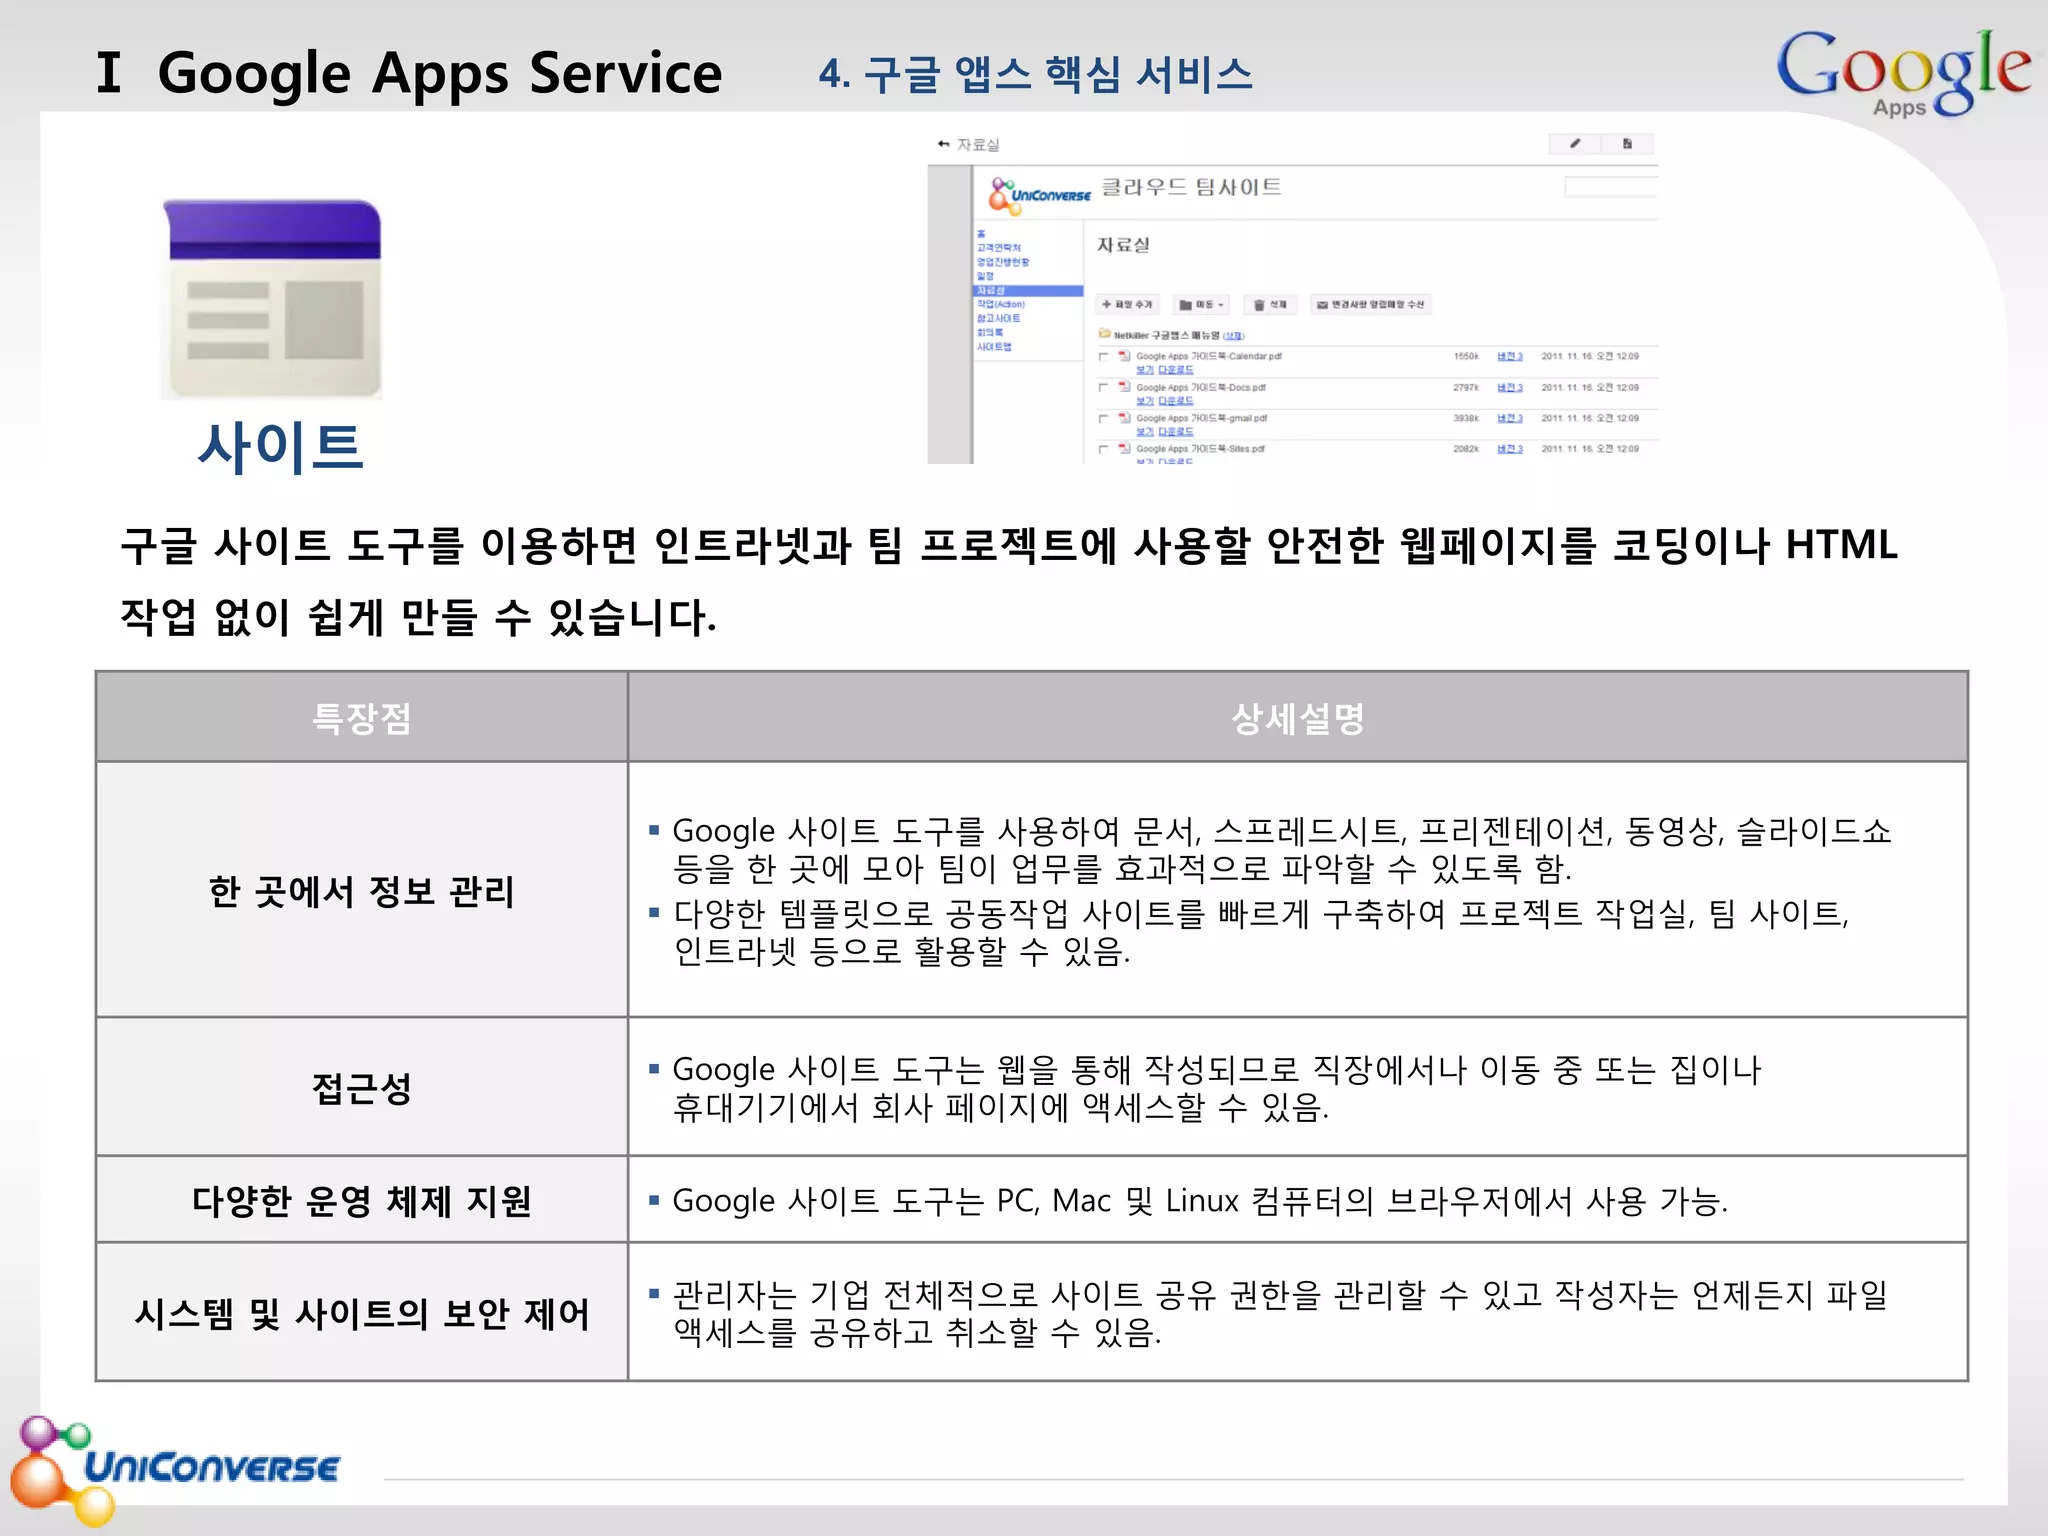This screenshot has width=2048, height=1536.
Task: Click the new page icon button
Action: (1627, 144)
